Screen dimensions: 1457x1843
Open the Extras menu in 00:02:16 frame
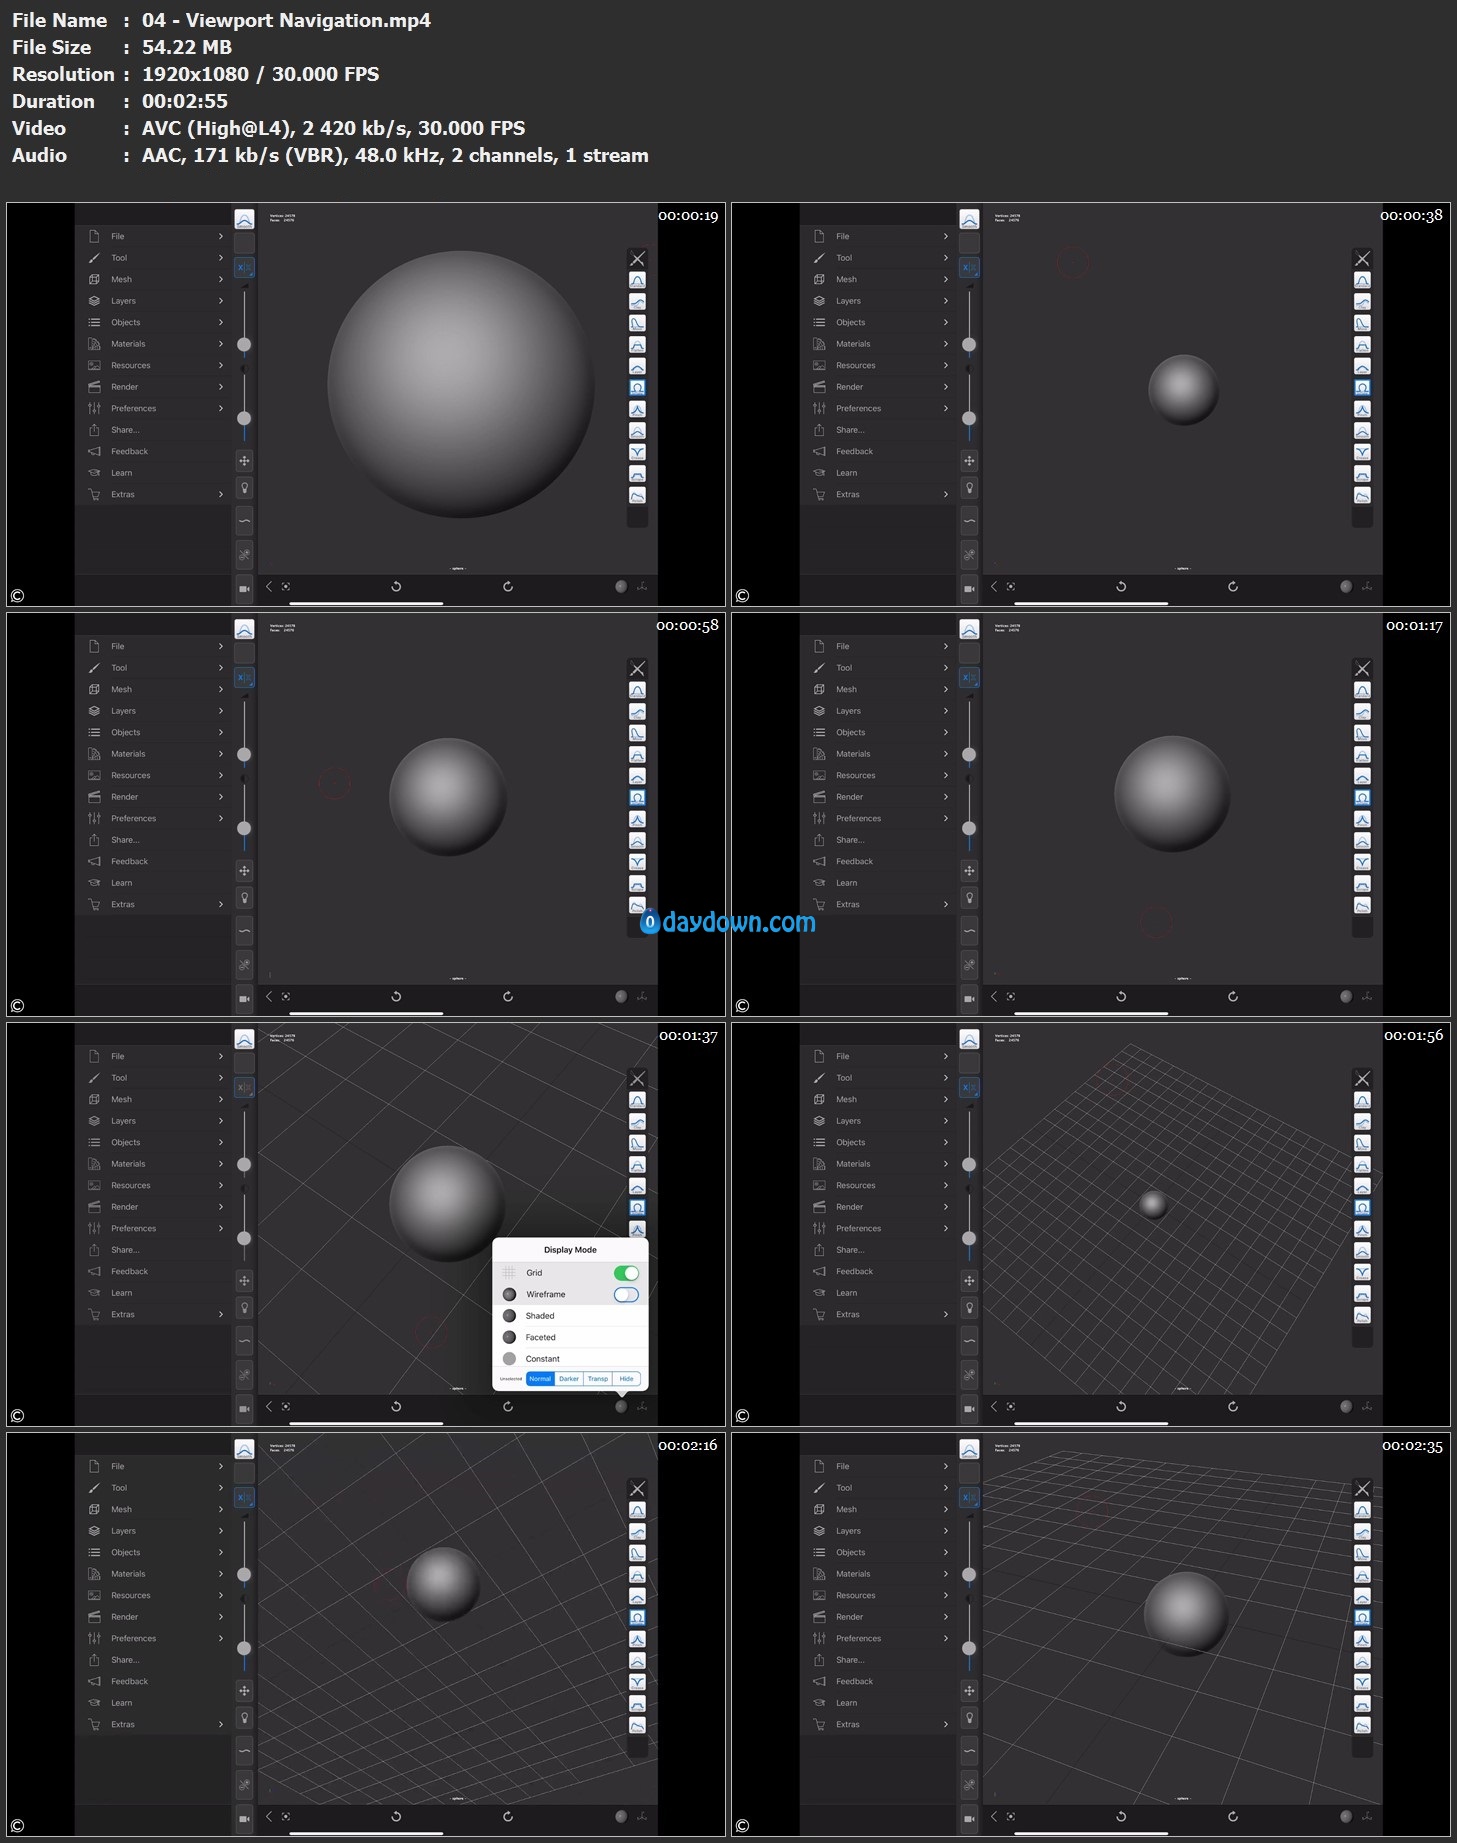(153, 1725)
